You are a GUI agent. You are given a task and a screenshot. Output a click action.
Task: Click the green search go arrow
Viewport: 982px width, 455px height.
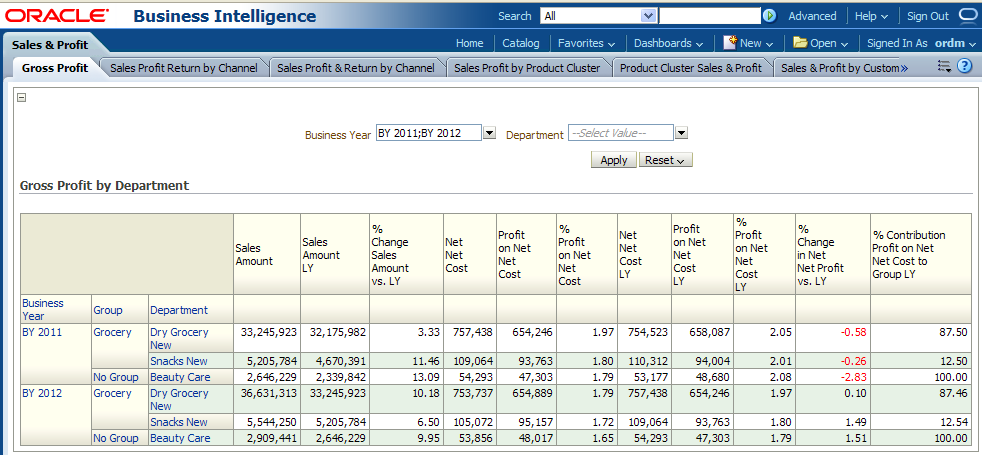769,16
